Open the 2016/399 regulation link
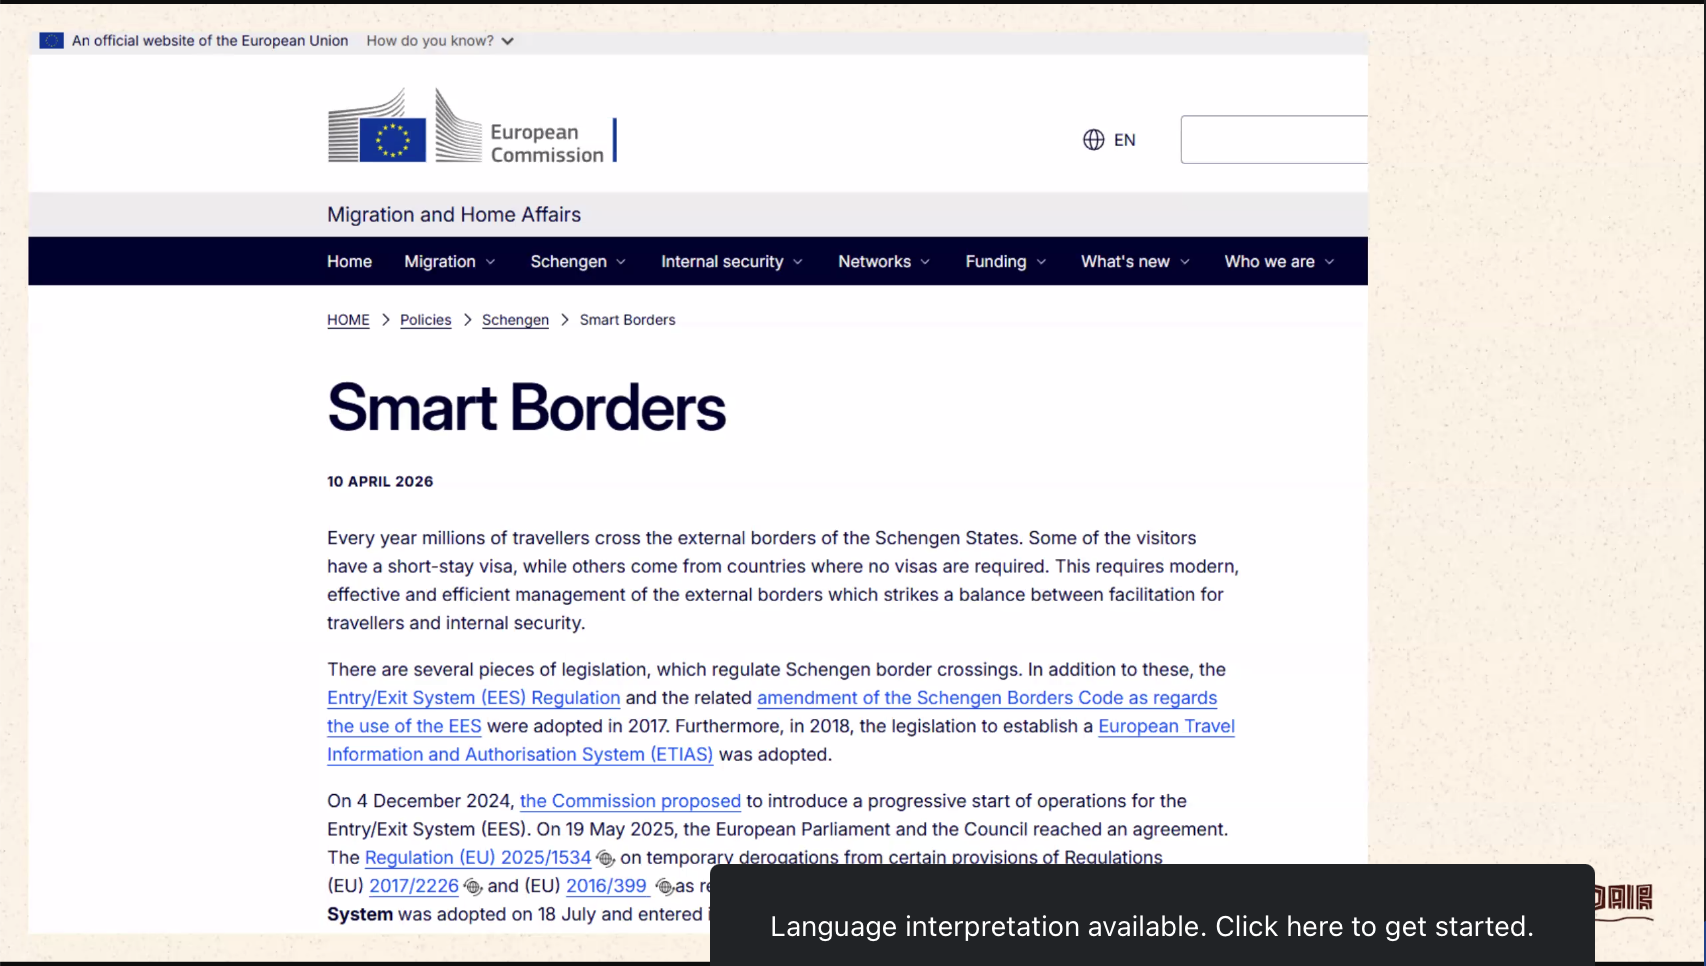The image size is (1706, 966). tap(606, 886)
